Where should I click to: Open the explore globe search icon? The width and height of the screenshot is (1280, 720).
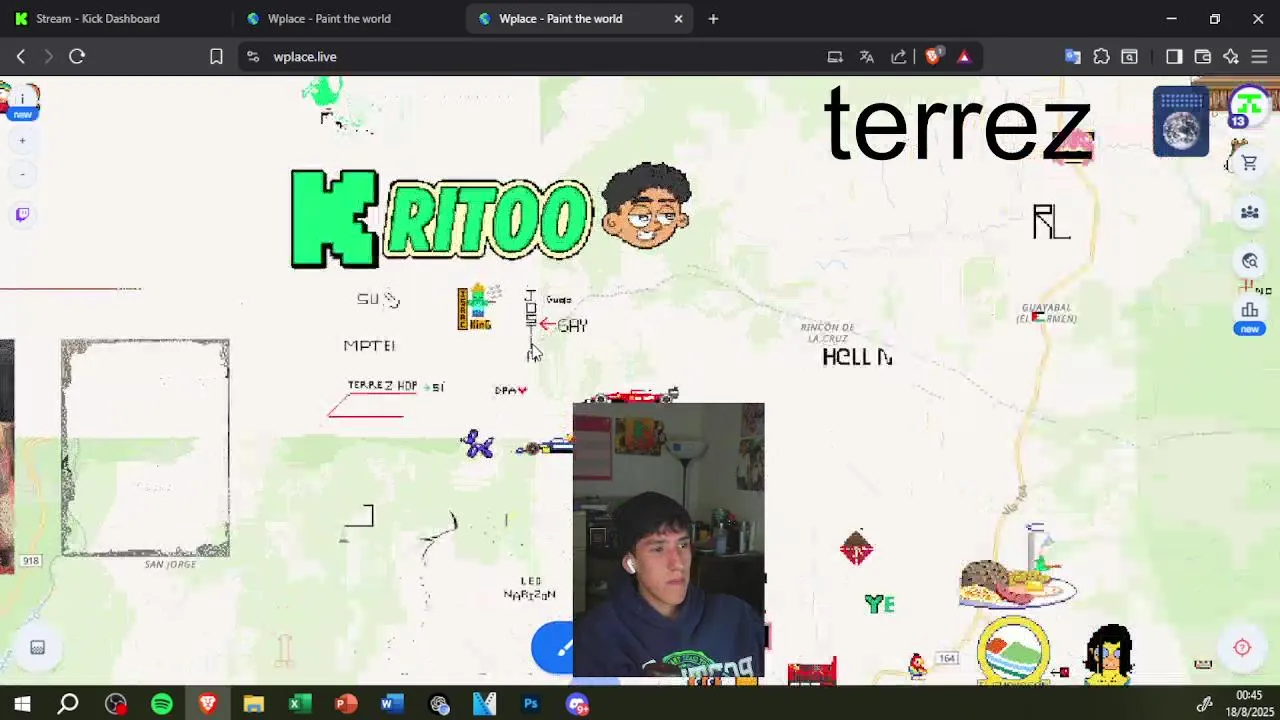click(1249, 261)
